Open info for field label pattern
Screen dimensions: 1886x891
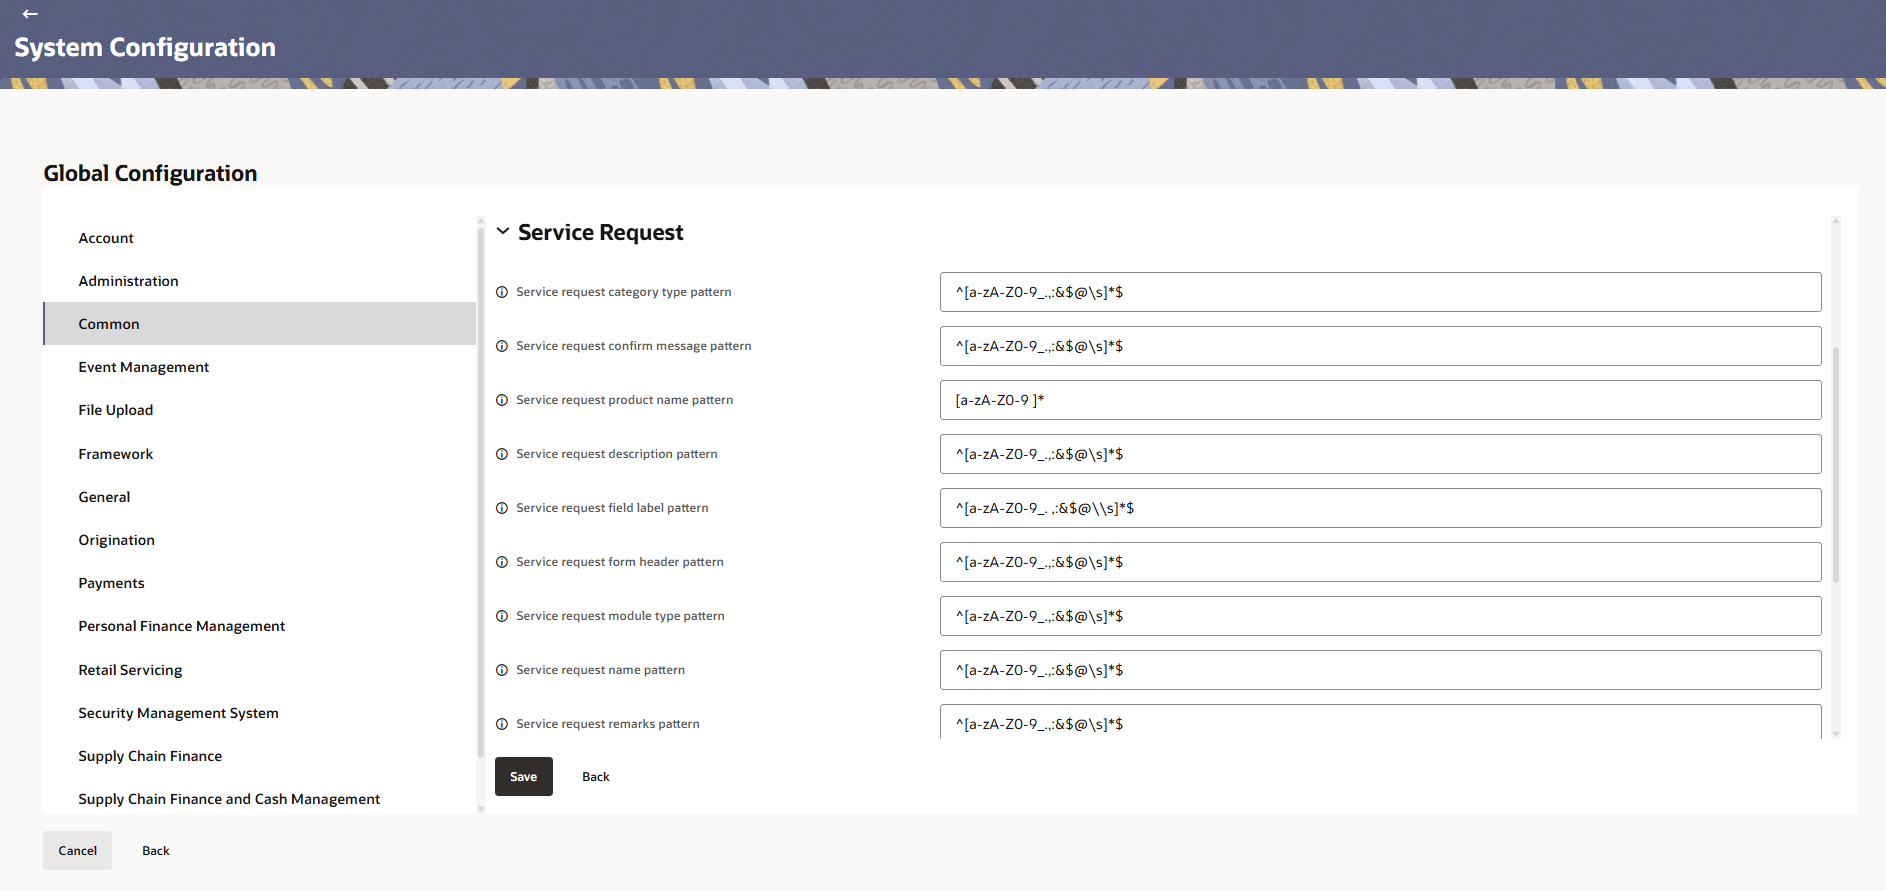click(502, 508)
